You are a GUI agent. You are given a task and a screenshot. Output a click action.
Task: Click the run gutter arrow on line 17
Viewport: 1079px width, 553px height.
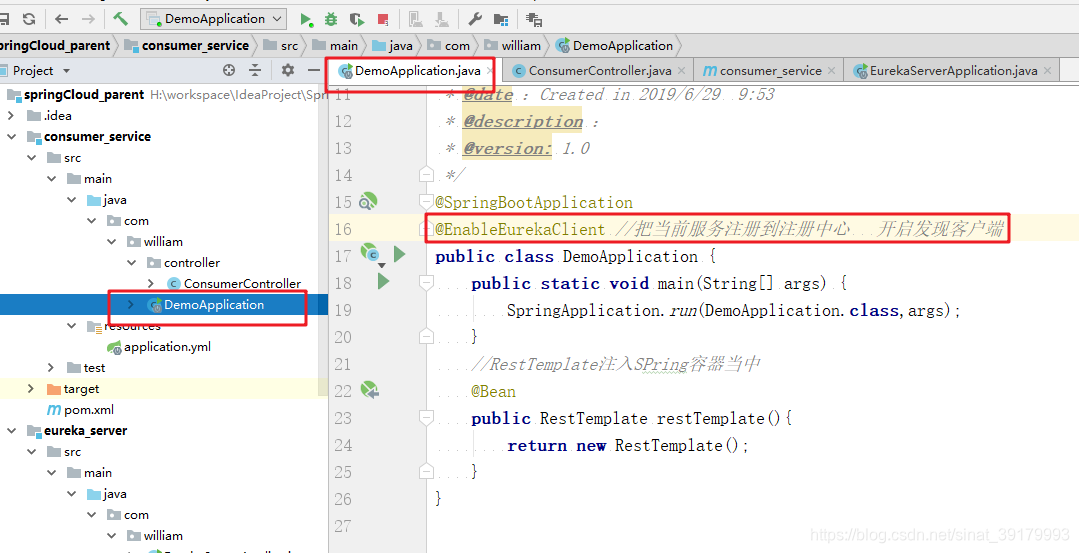[400, 255]
